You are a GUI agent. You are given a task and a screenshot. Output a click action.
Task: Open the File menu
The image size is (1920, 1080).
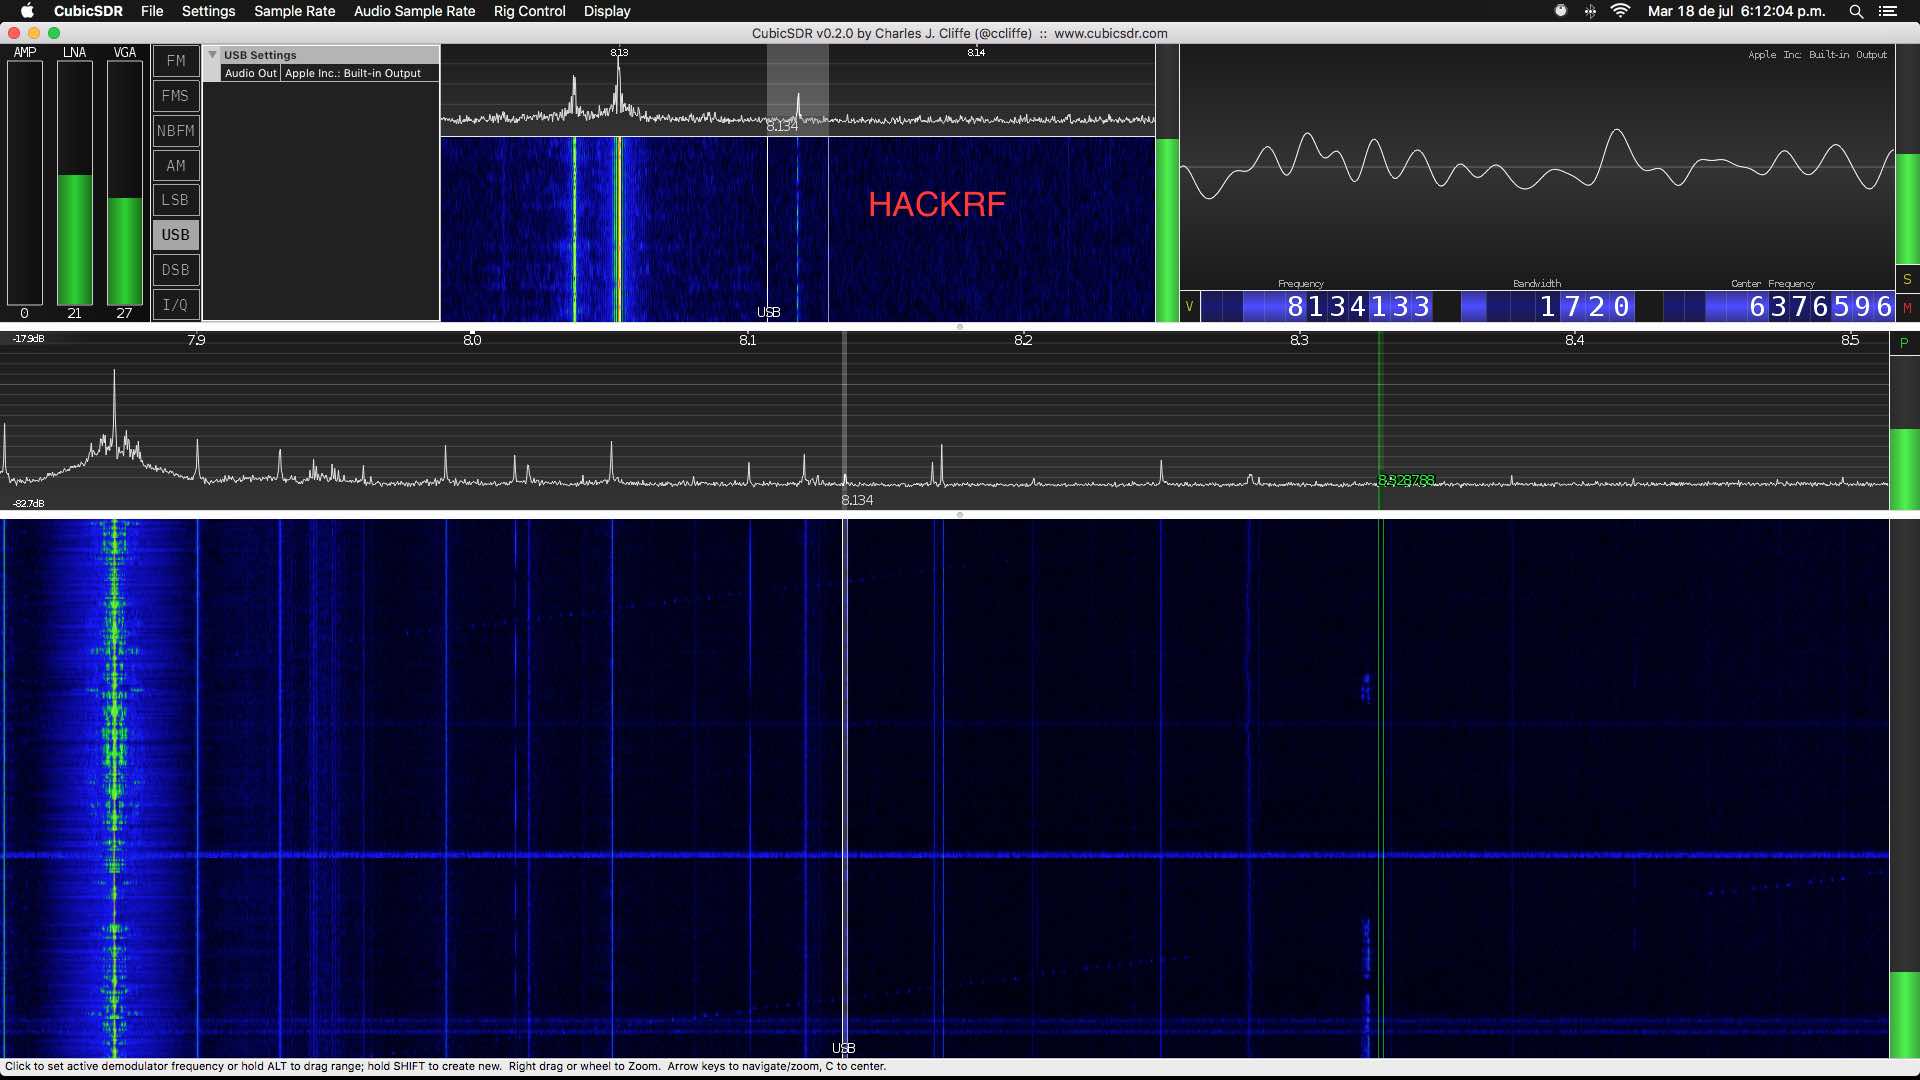point(152,11)
